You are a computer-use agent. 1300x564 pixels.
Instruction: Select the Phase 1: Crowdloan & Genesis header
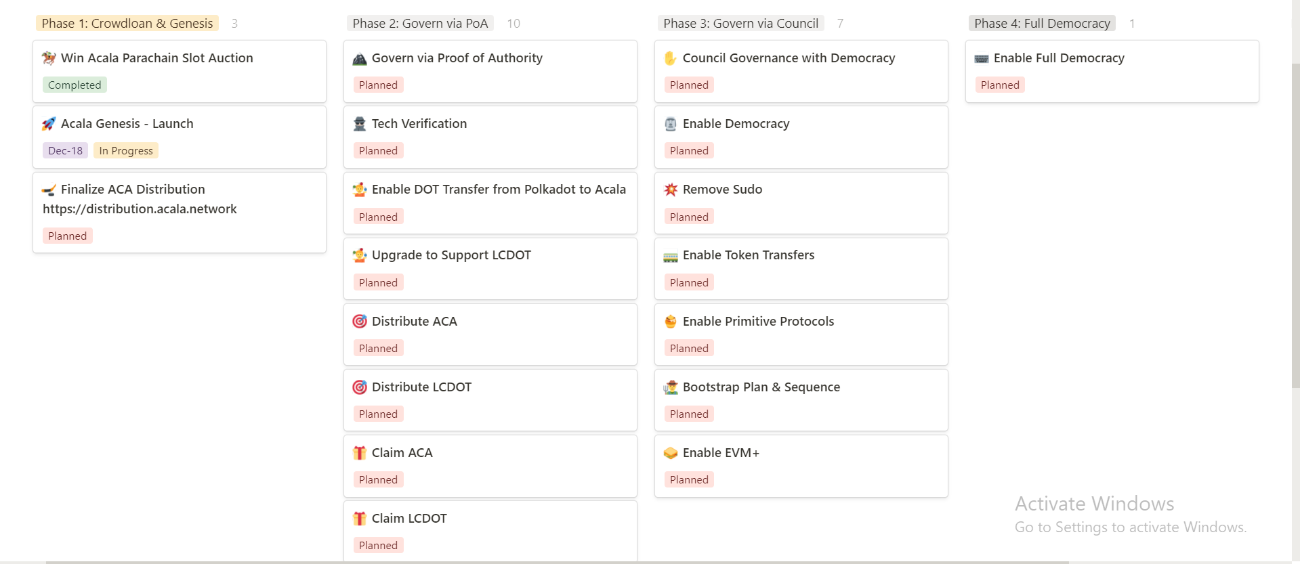(127, 23)
